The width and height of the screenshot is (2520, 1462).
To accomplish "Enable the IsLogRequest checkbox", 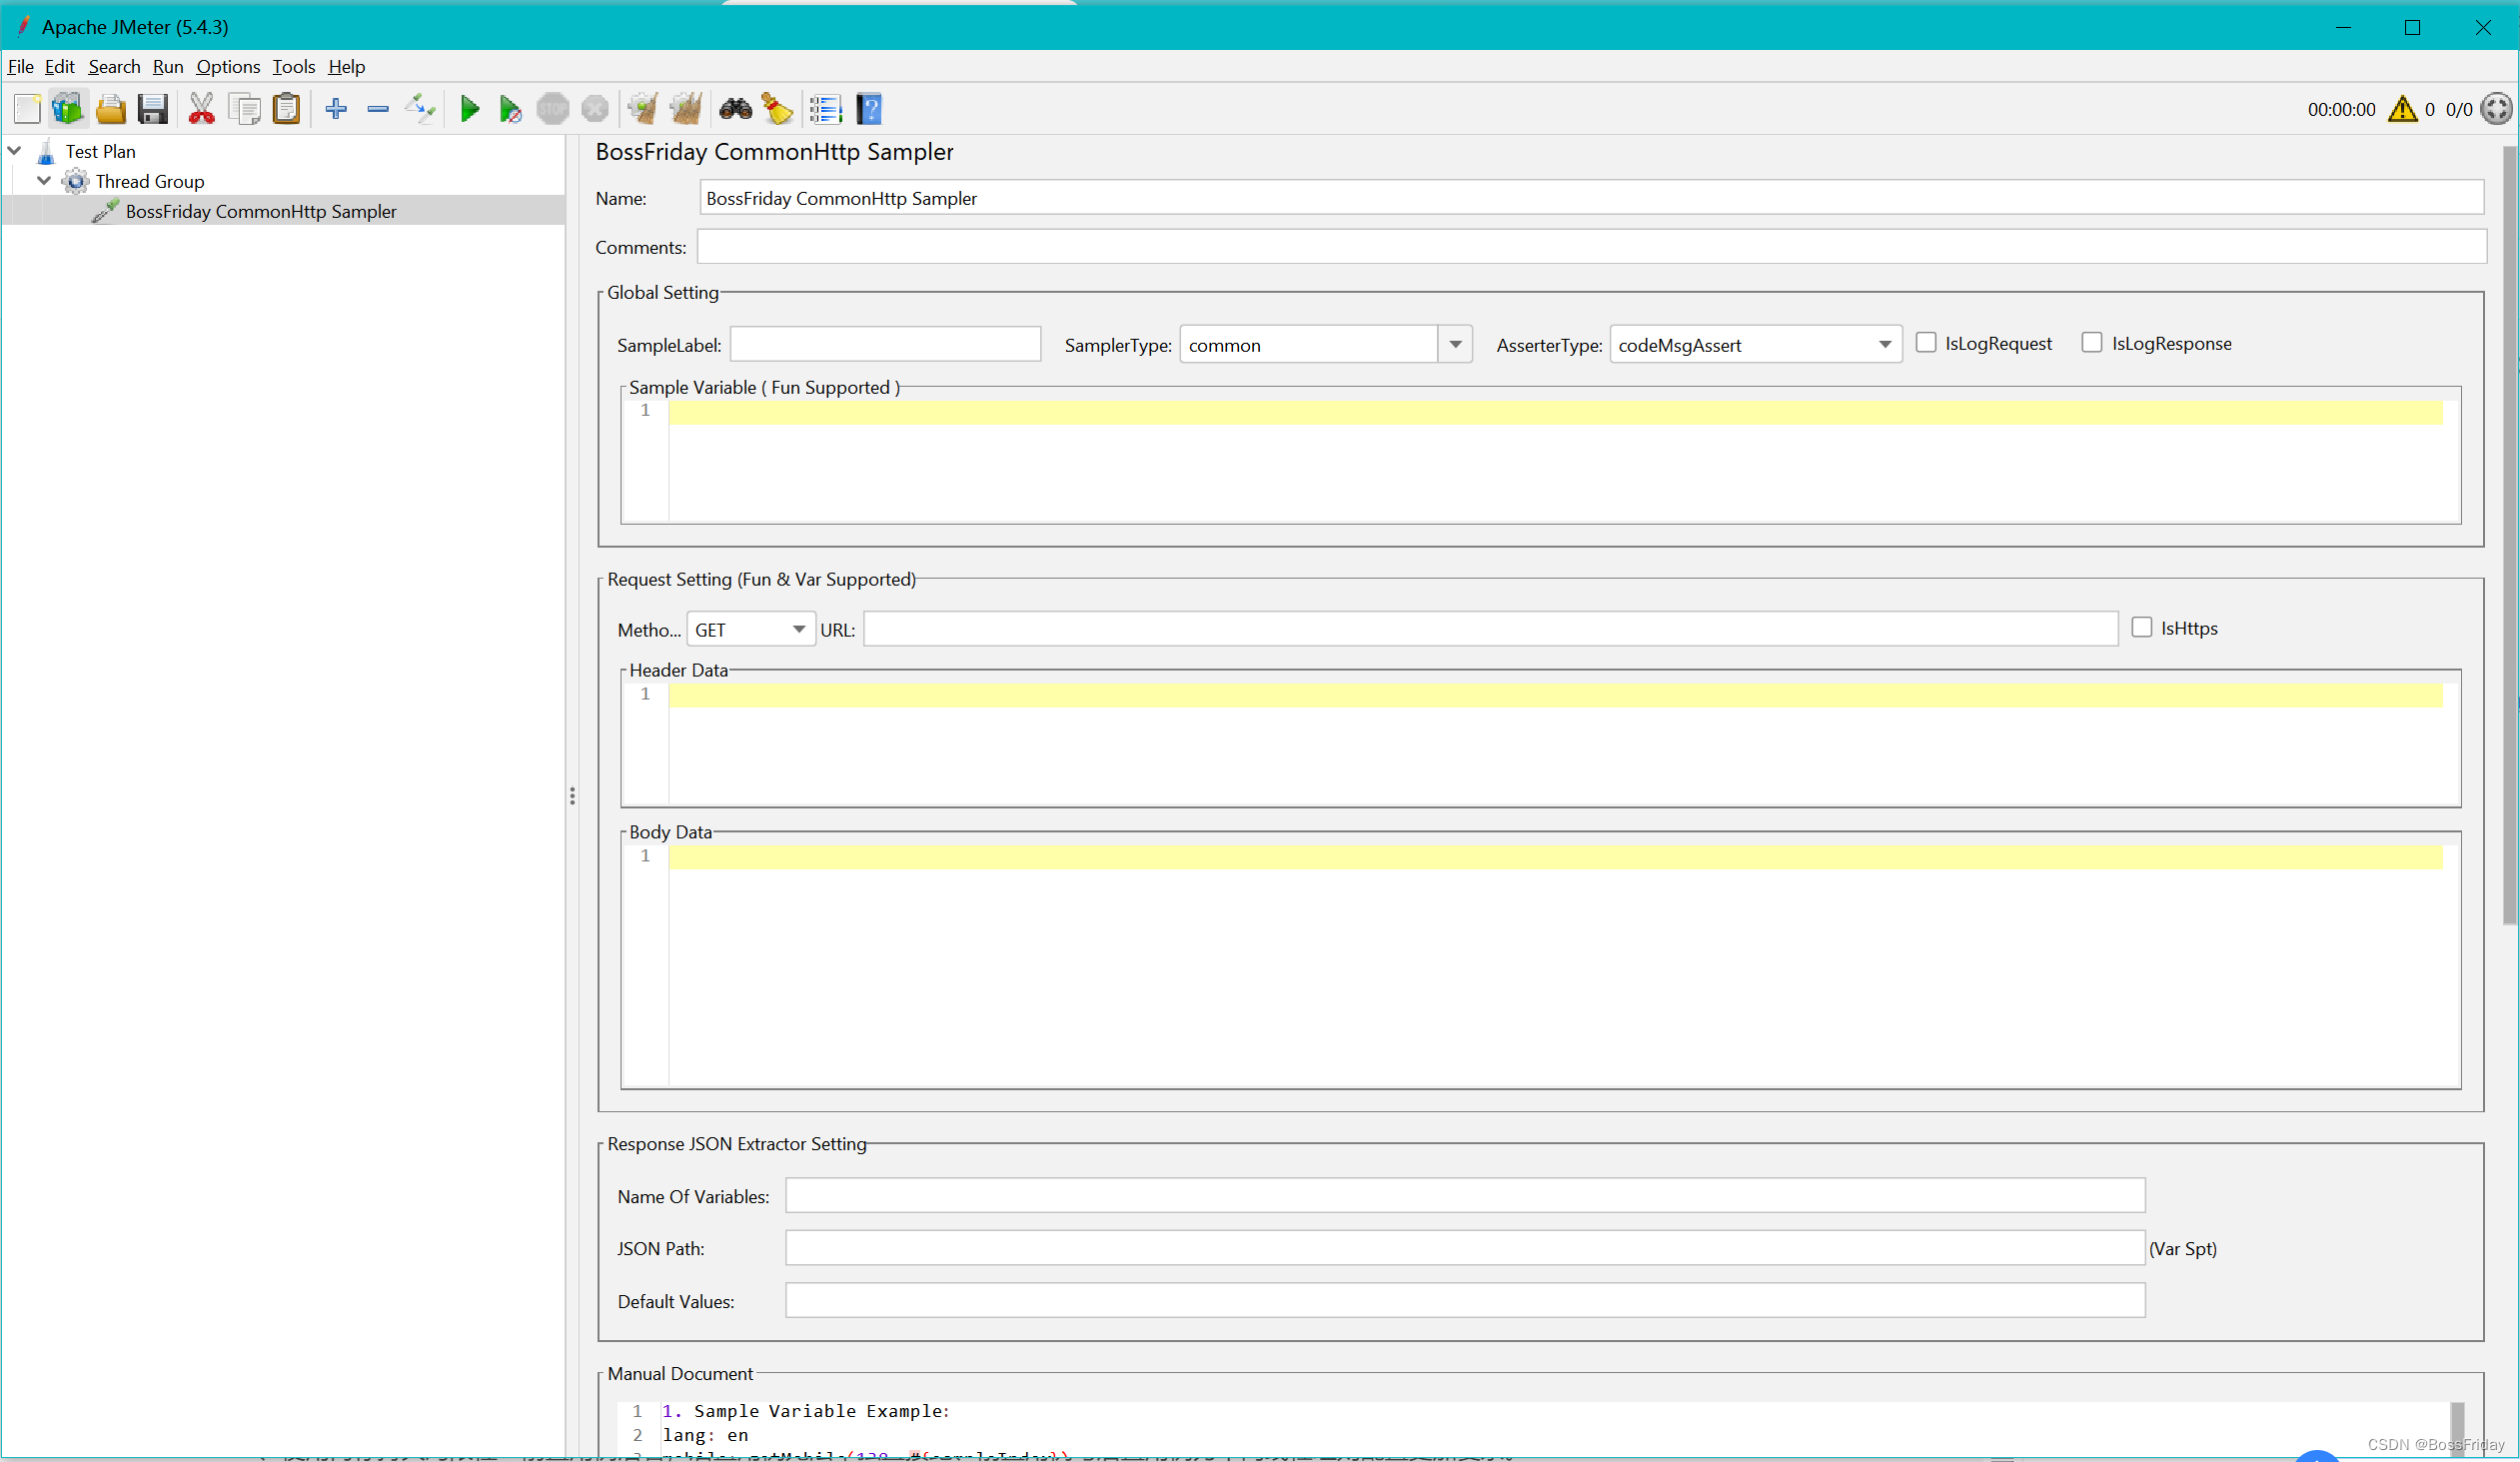I will coord(1925,343).
